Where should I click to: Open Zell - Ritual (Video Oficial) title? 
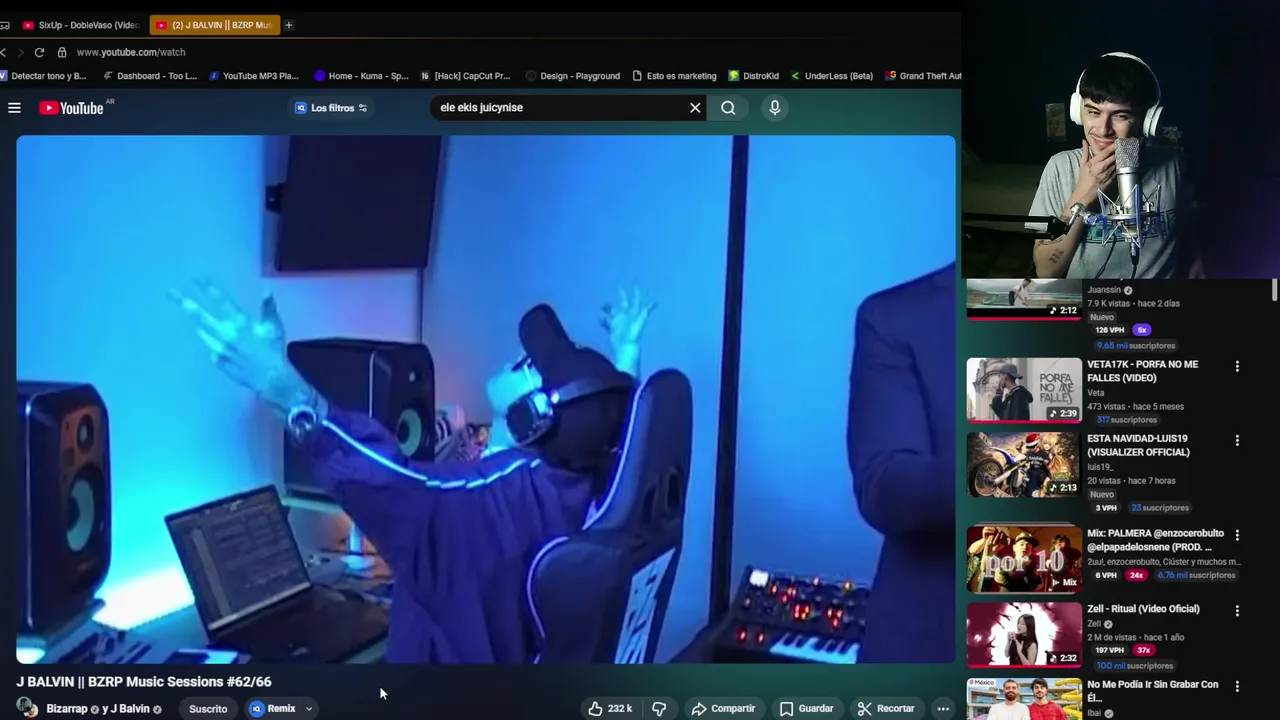[x=1143, y=608]
